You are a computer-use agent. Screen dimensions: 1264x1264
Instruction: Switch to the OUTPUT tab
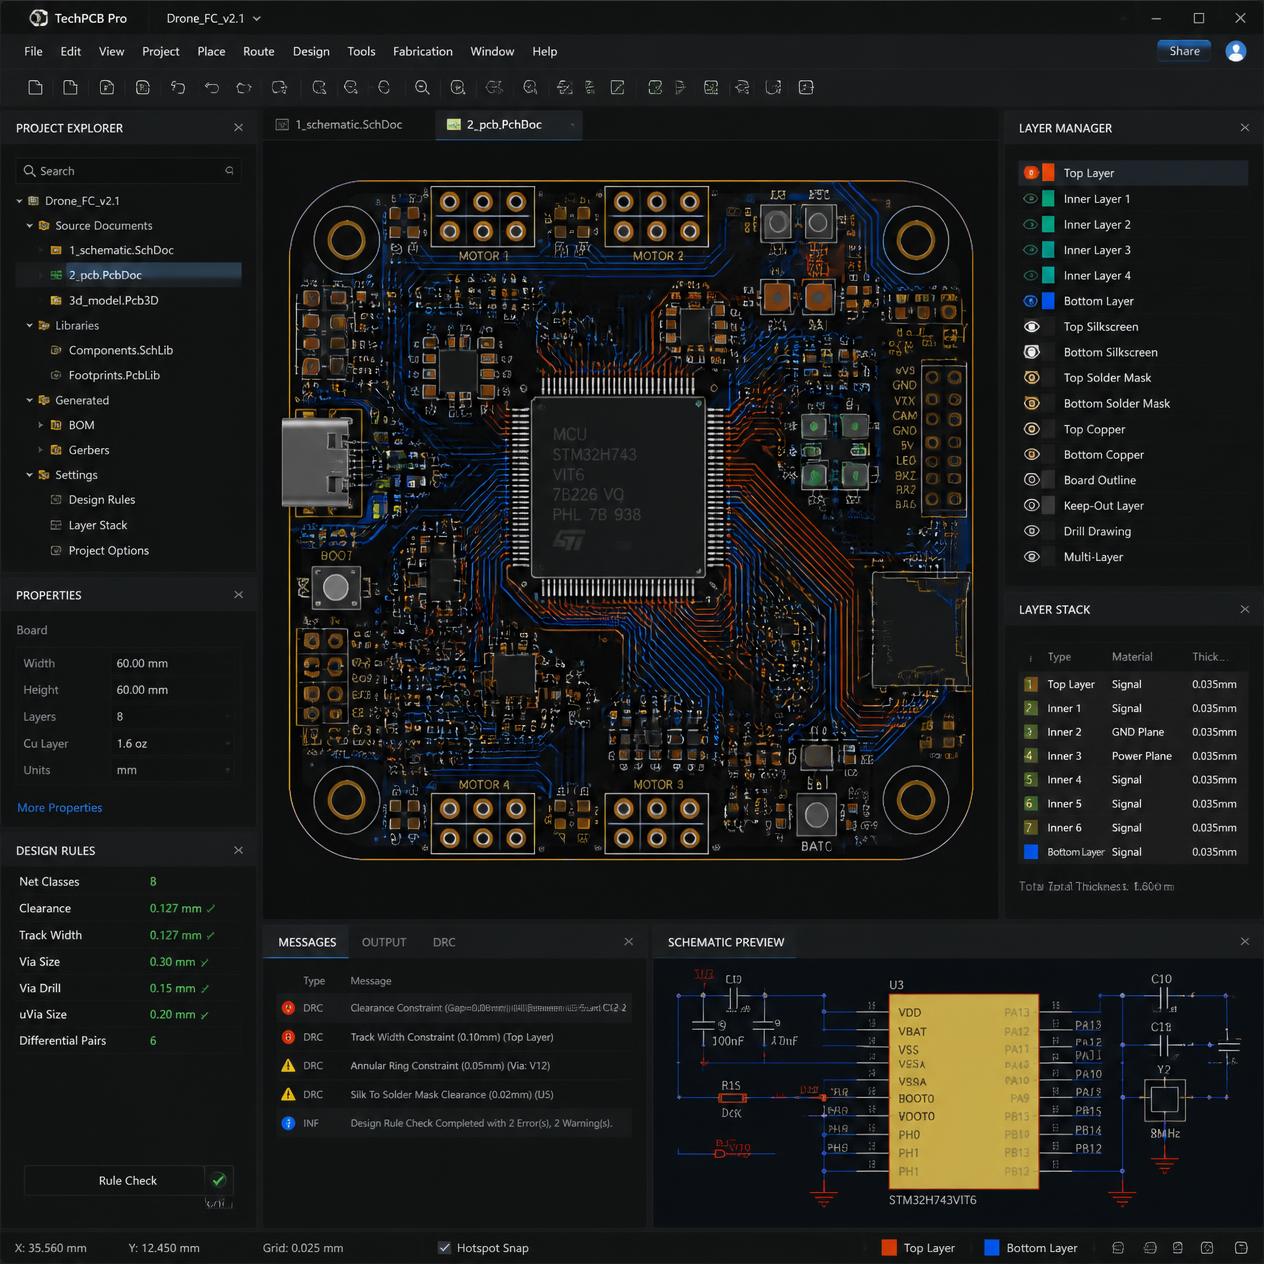[x=384, y=942]
